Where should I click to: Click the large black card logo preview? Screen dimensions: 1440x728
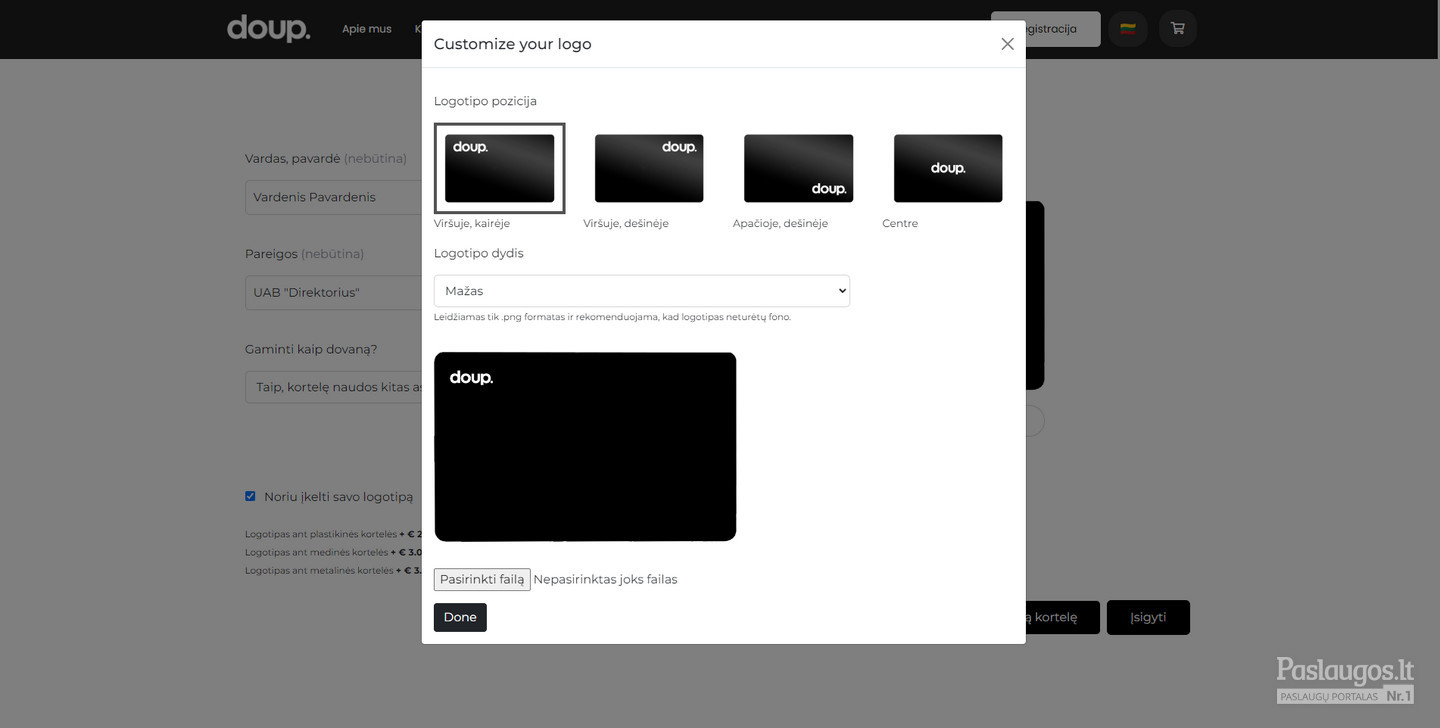coord(585,447)
